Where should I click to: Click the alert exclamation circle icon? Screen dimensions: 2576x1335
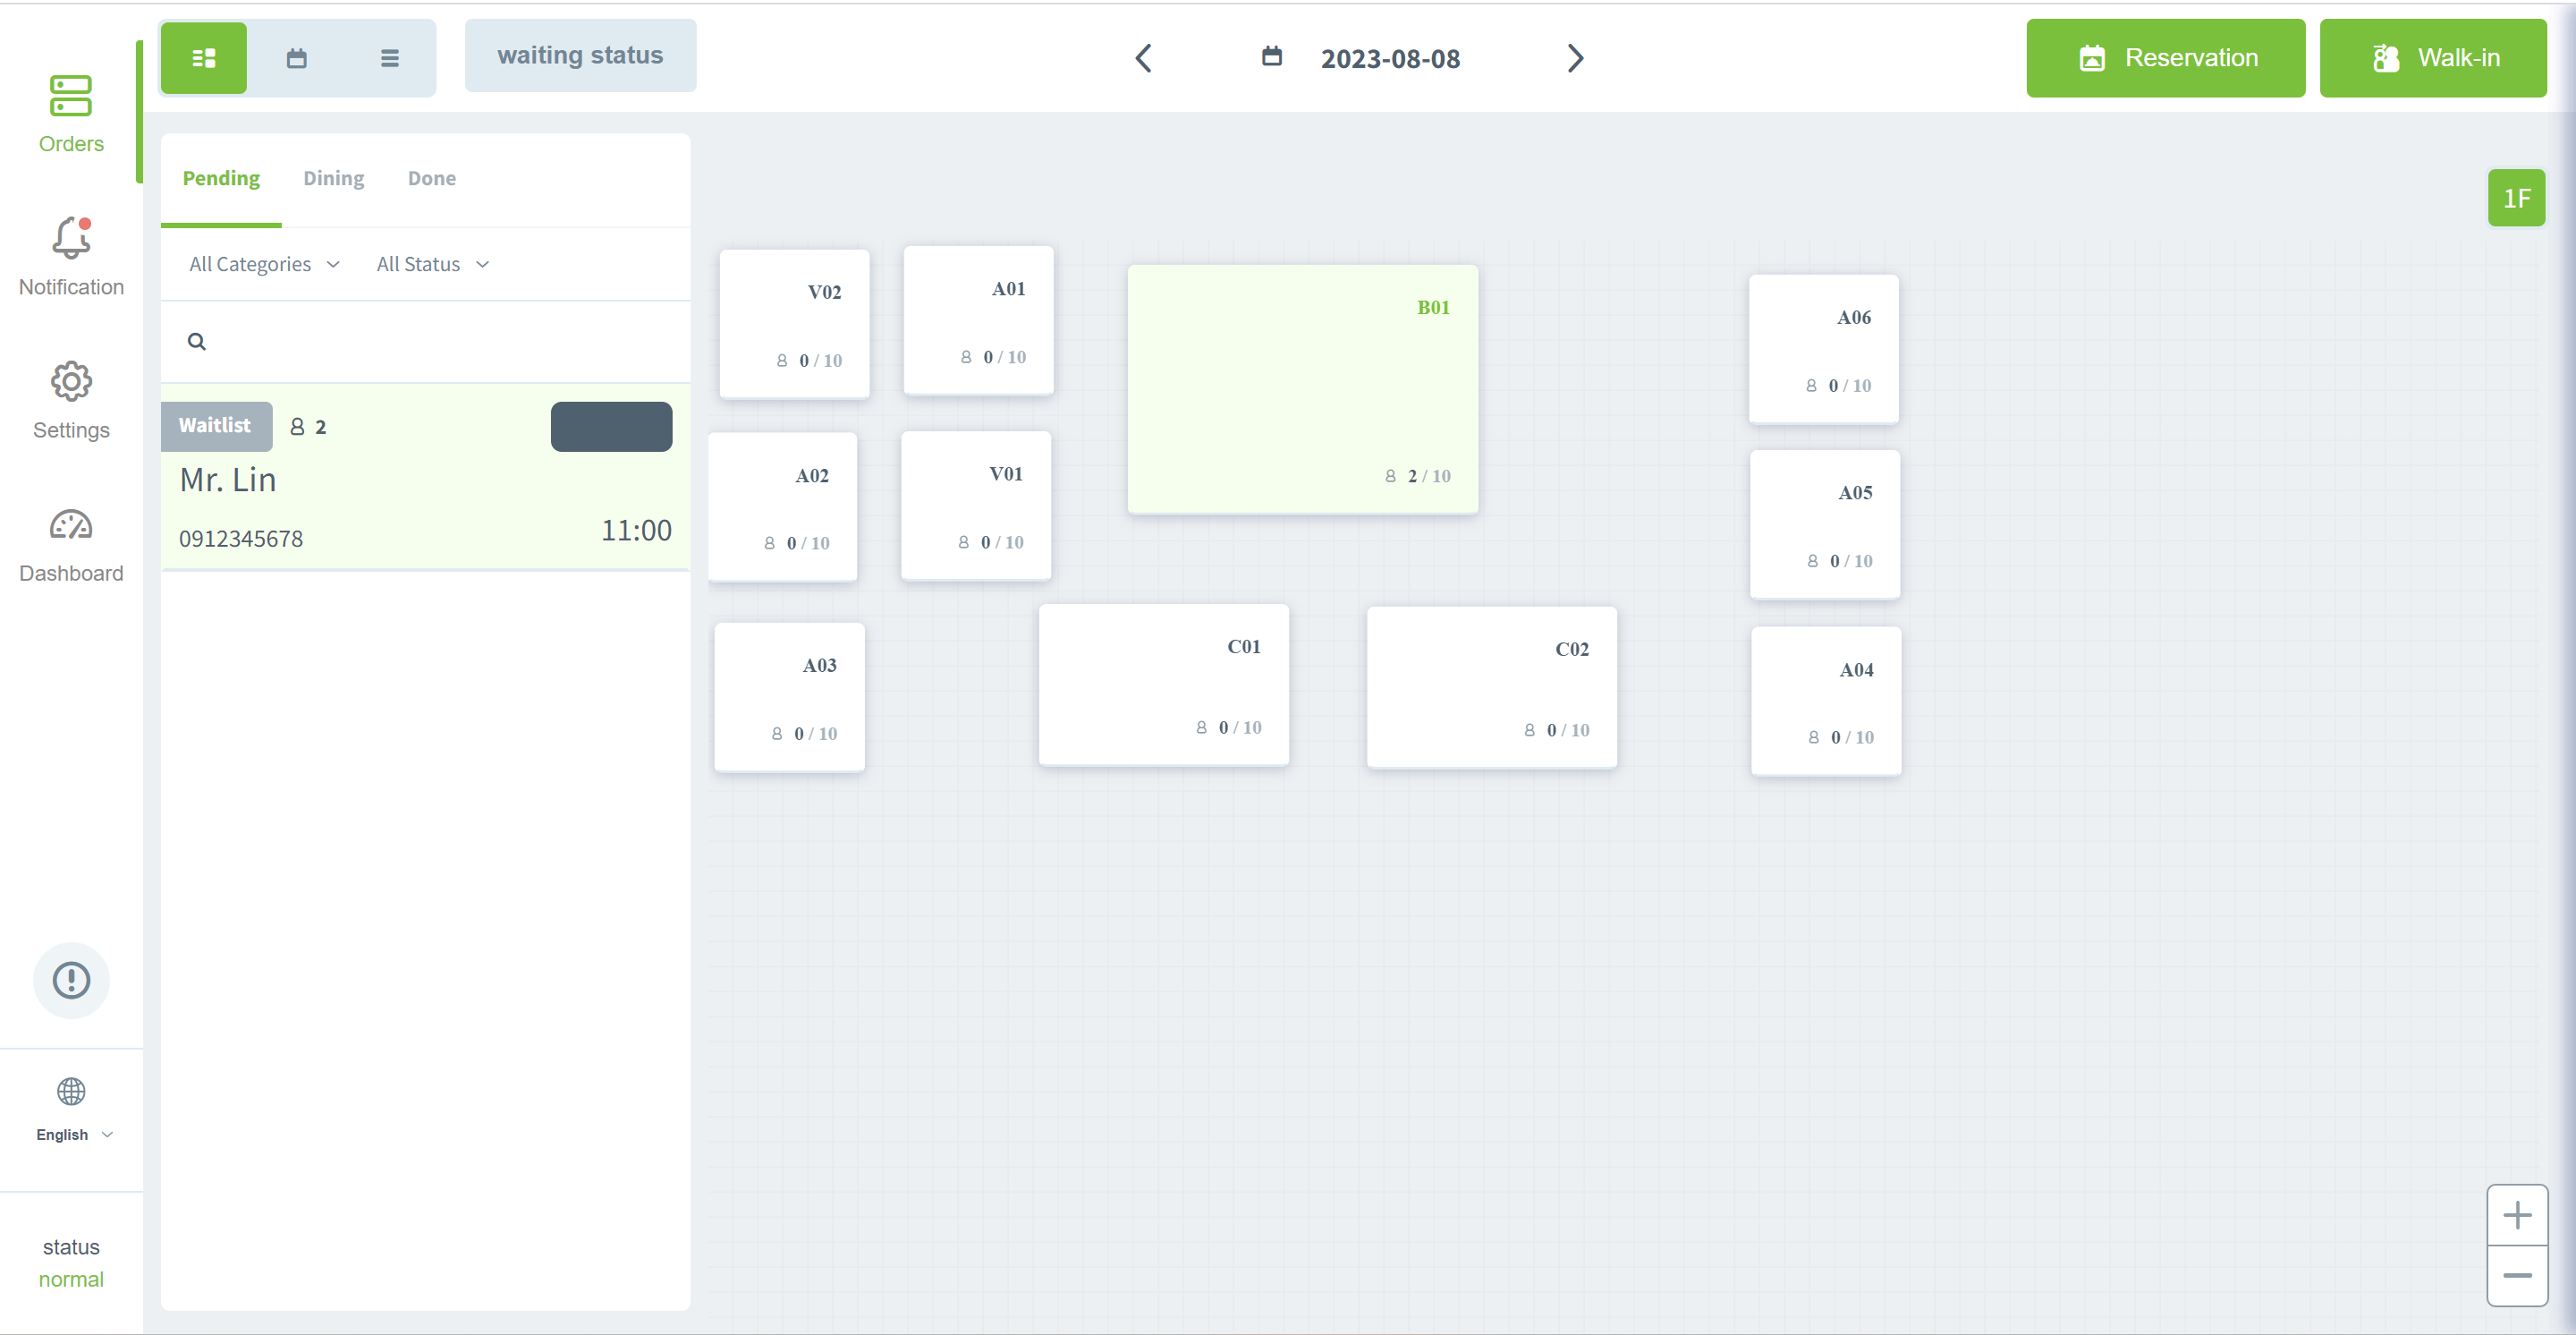coord(71,980)
